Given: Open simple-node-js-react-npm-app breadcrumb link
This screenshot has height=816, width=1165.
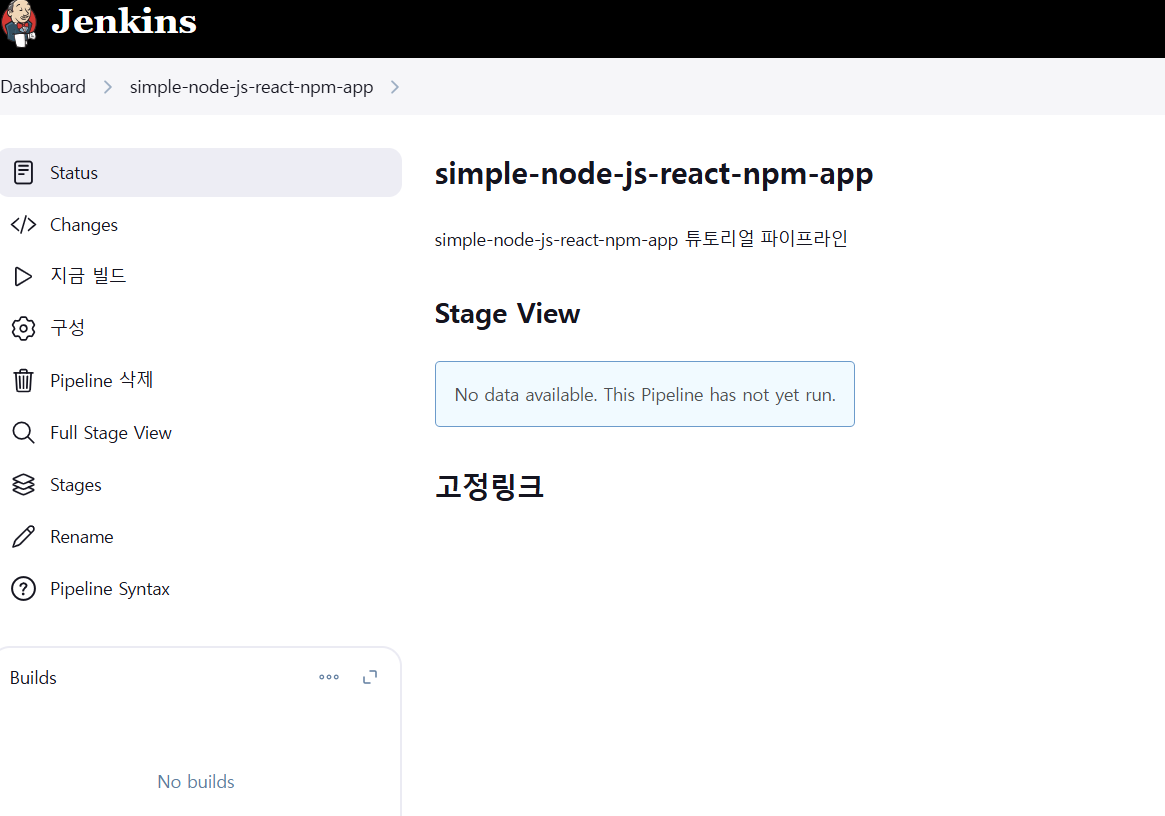Looking at the screenshot, I should click(251, 87).
